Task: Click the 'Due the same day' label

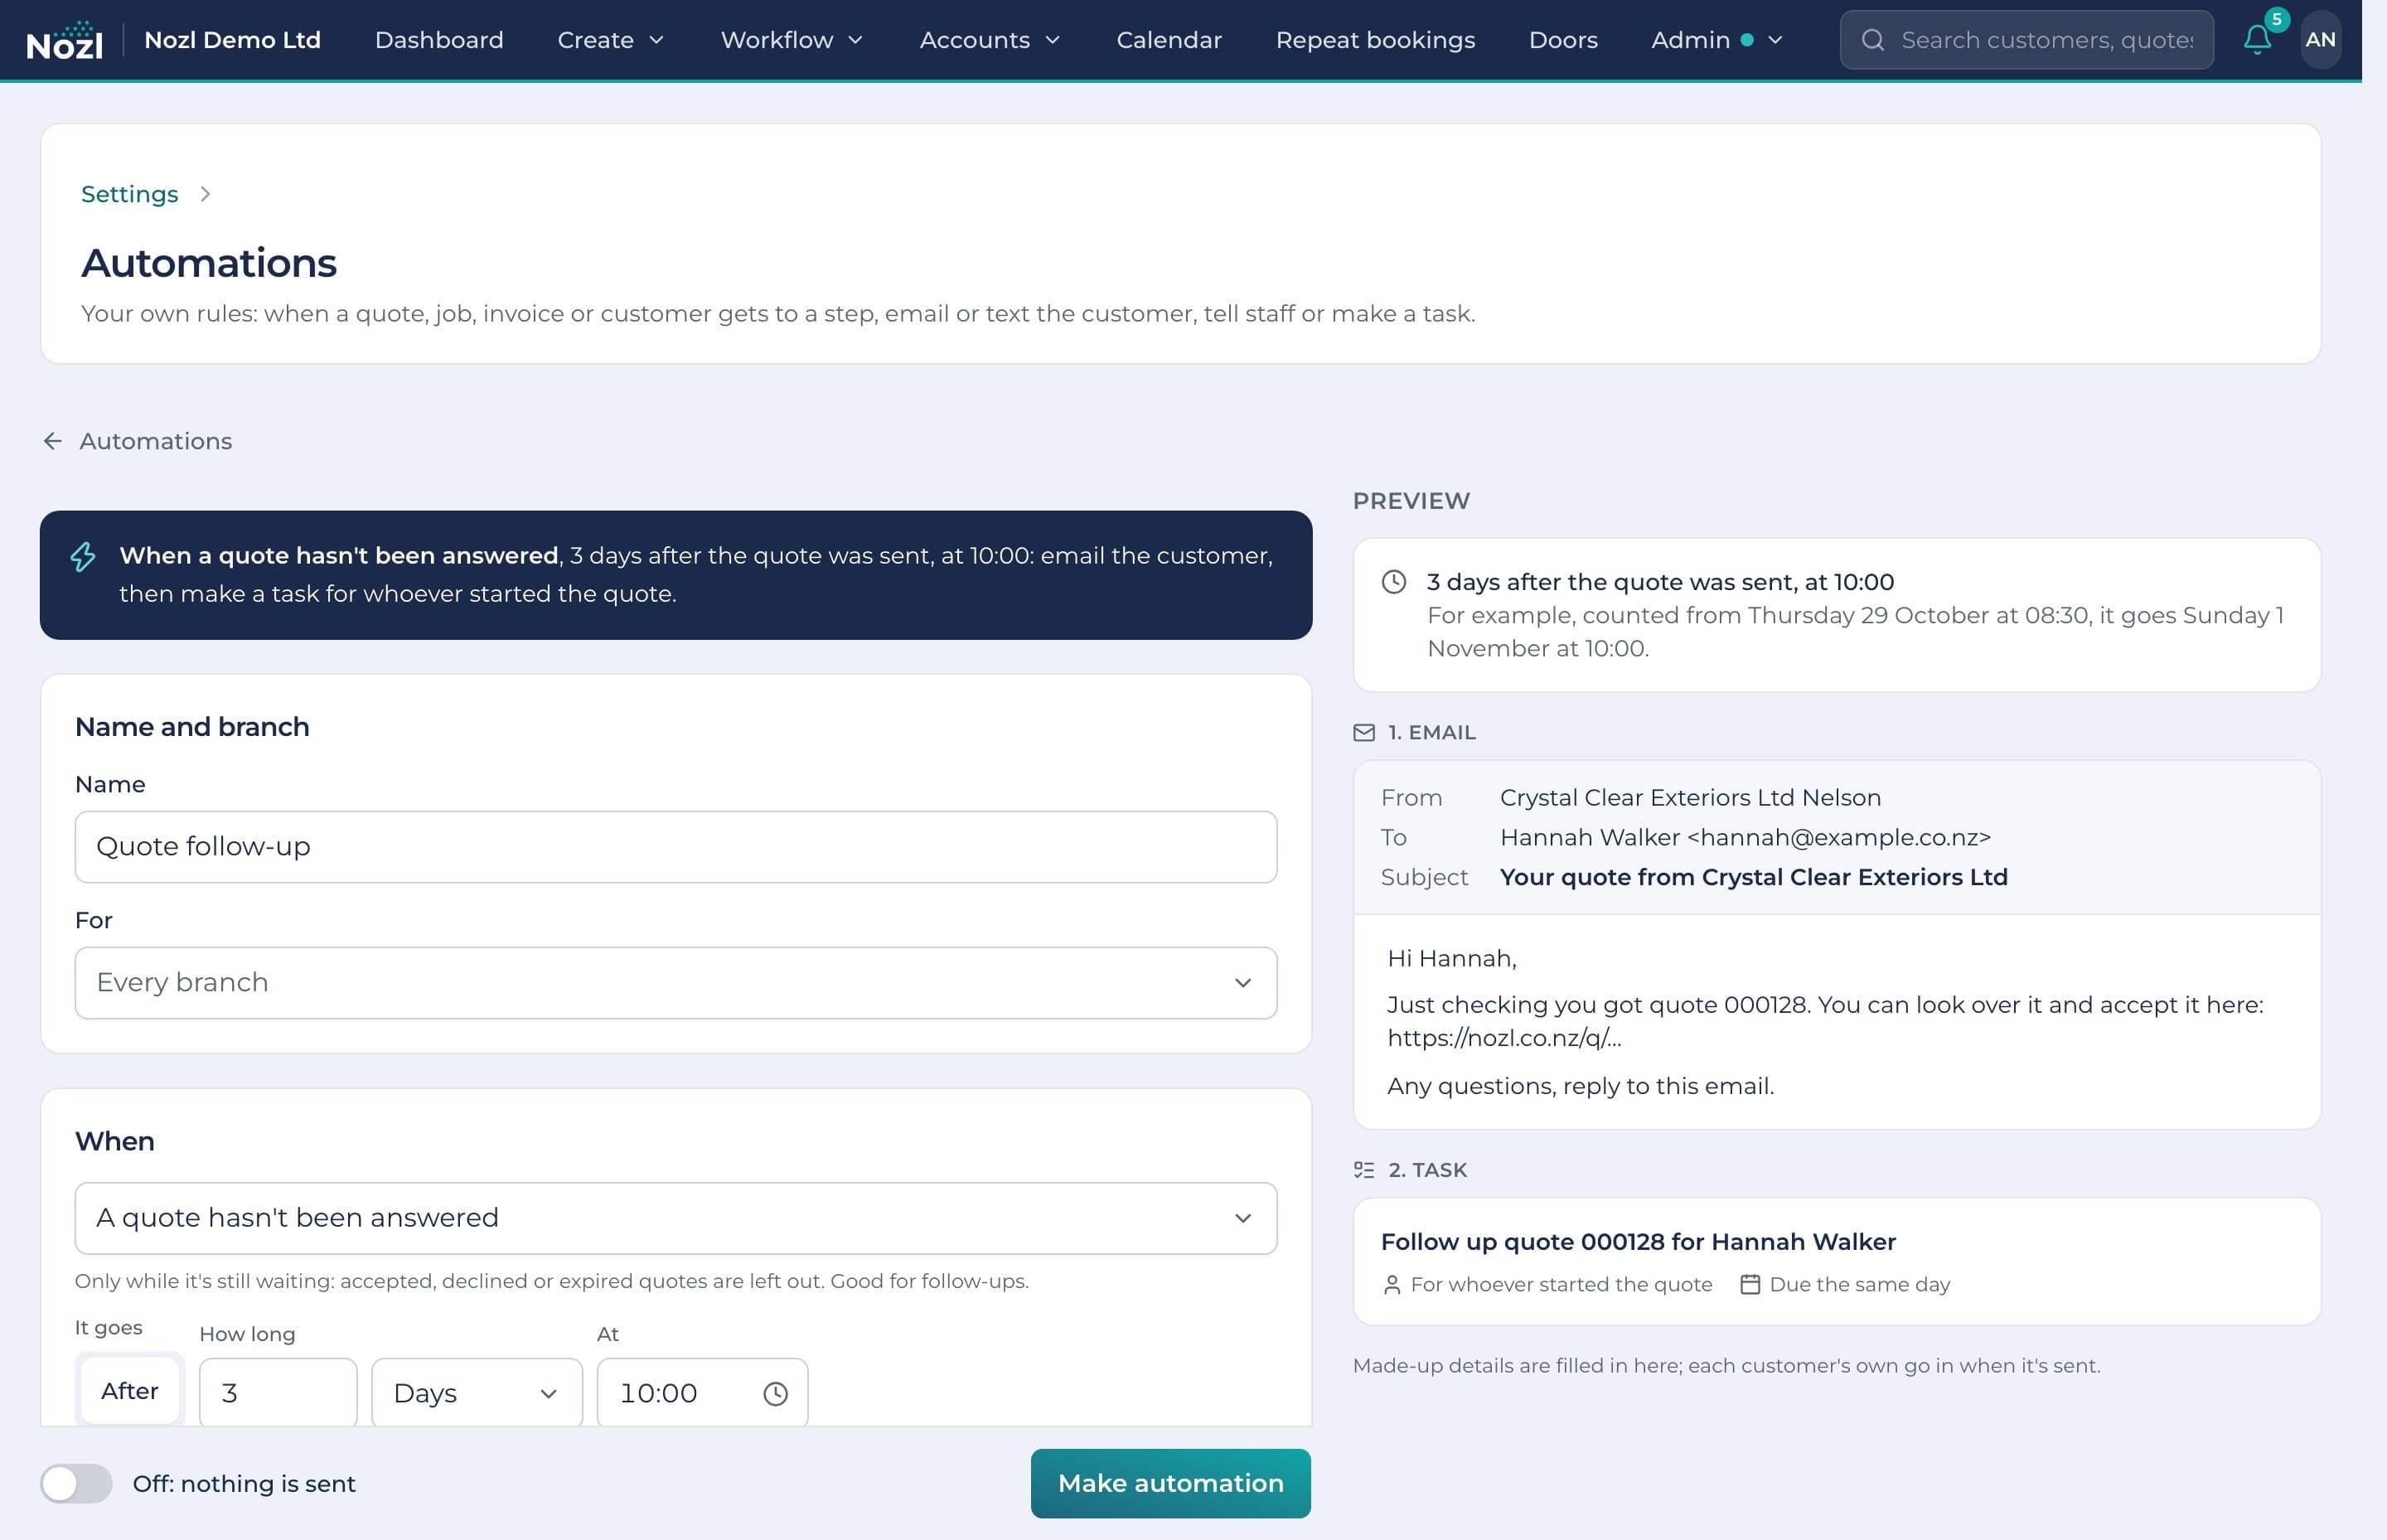Action: 1859,1285
